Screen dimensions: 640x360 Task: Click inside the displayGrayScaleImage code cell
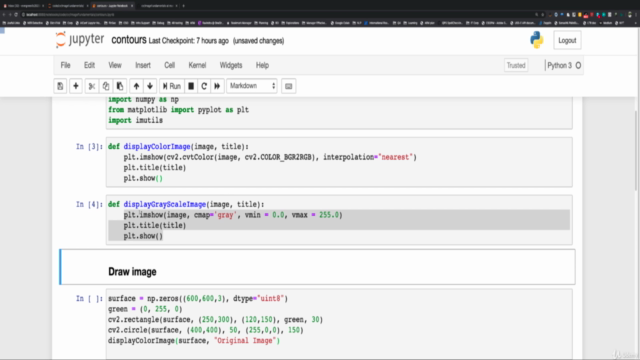click(339, 220)
